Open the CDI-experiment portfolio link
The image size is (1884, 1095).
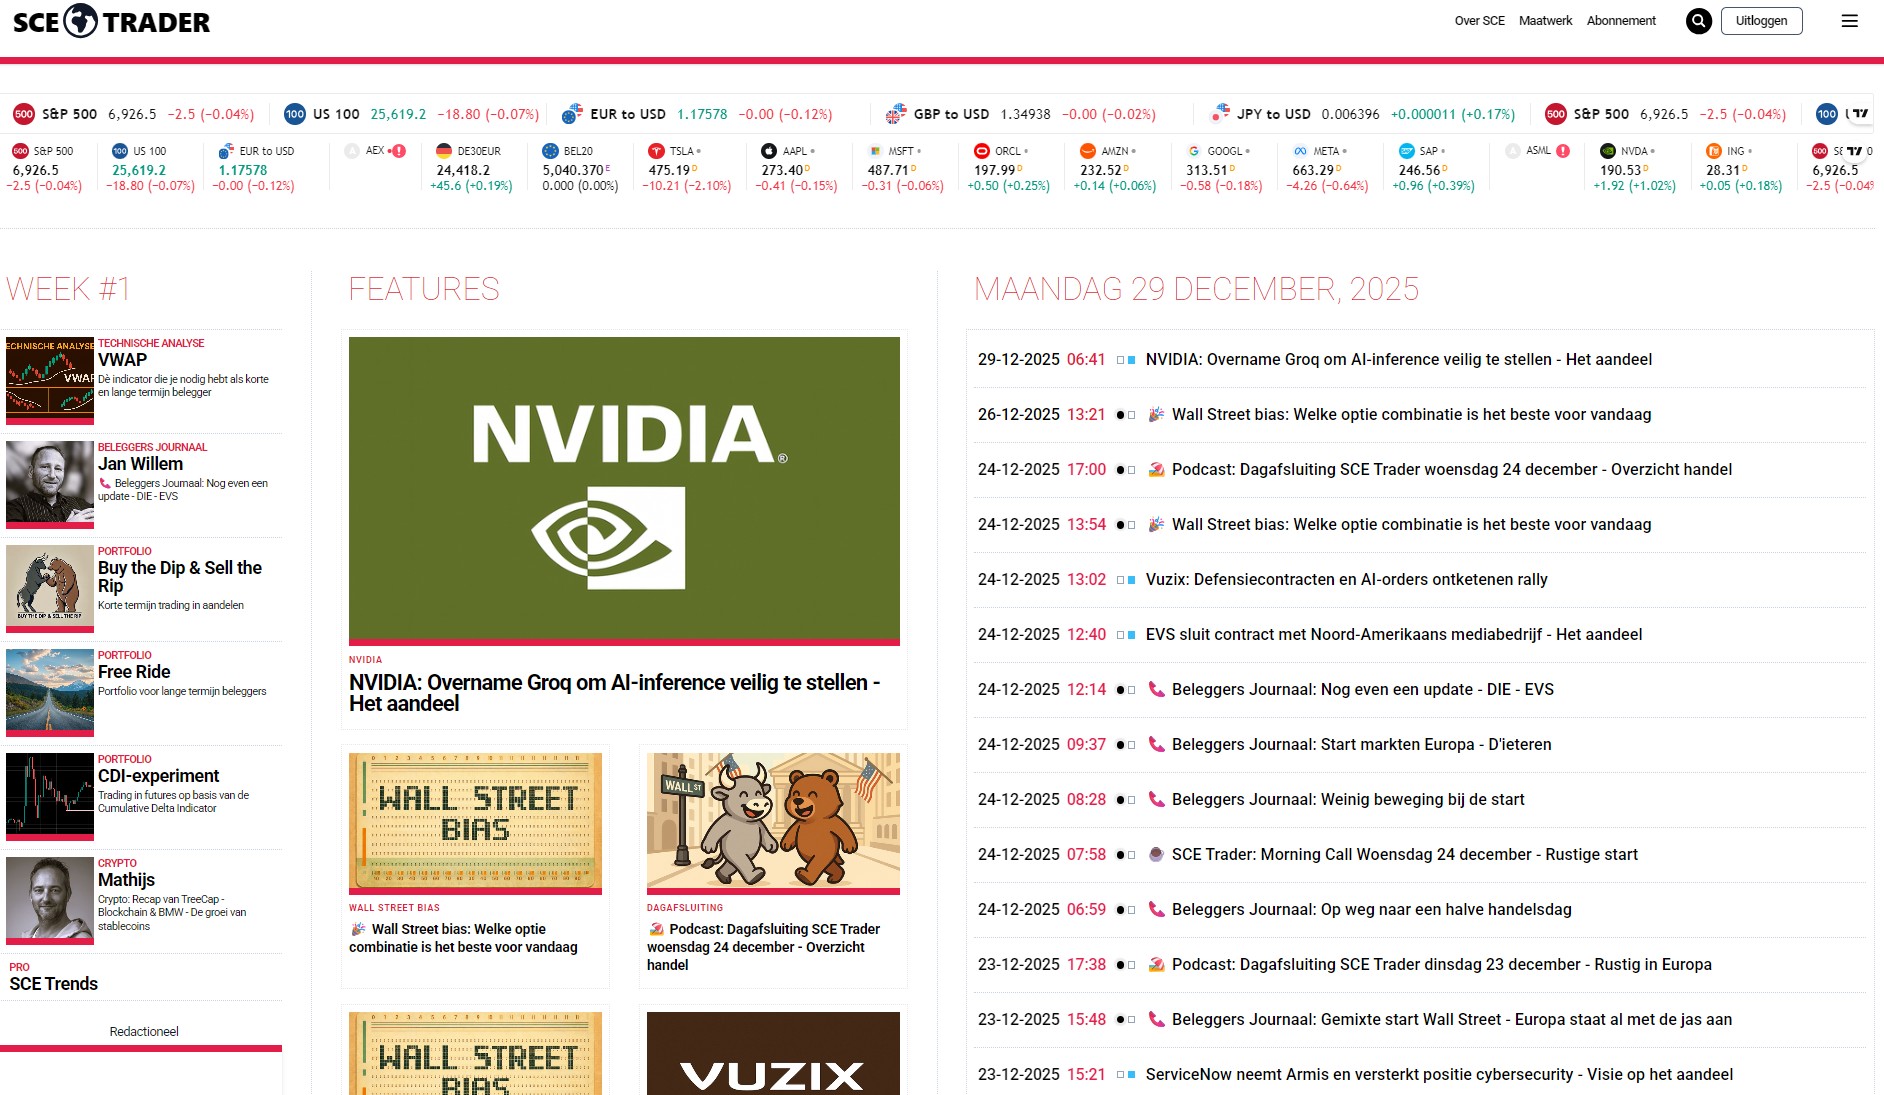click(158, 776)
